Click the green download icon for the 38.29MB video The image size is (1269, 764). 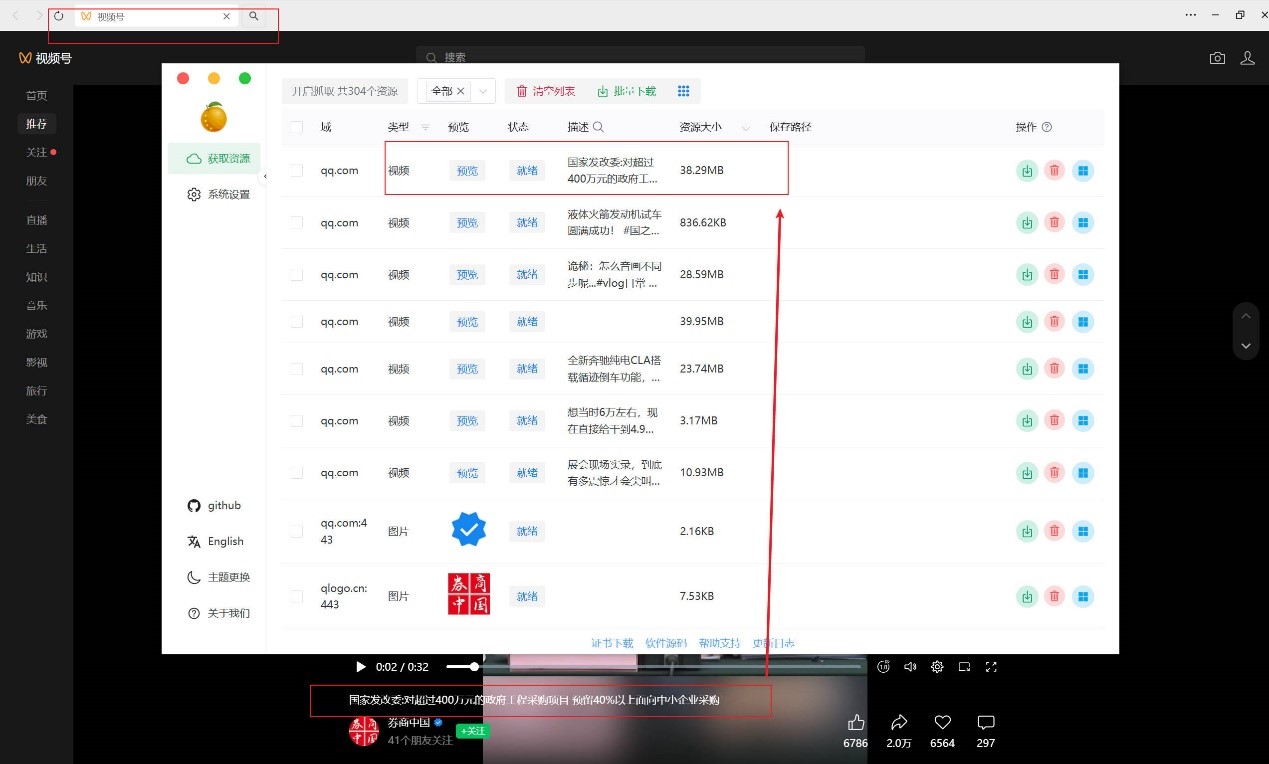coord(1027,171)
